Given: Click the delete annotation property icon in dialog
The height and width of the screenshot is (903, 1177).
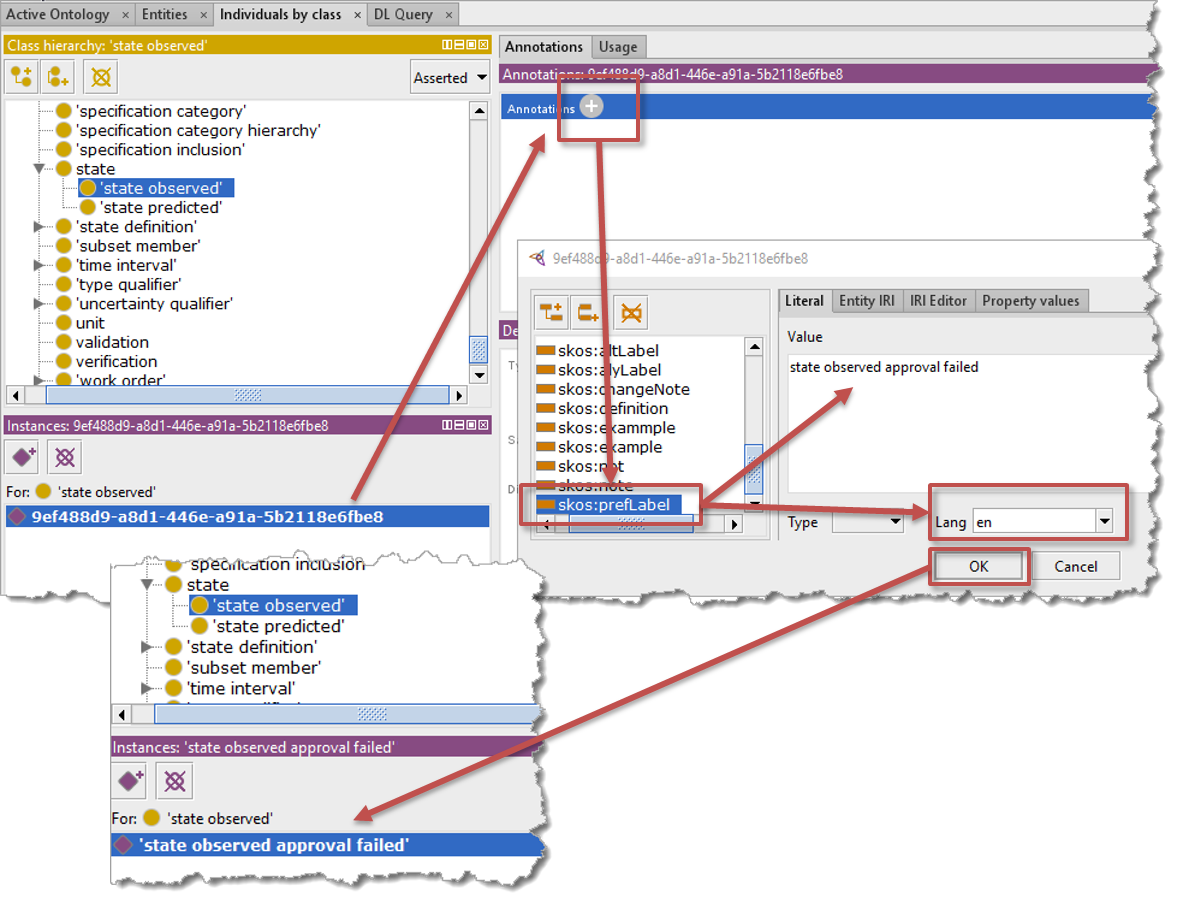Looking at the screenshot, I should point(631,313).
